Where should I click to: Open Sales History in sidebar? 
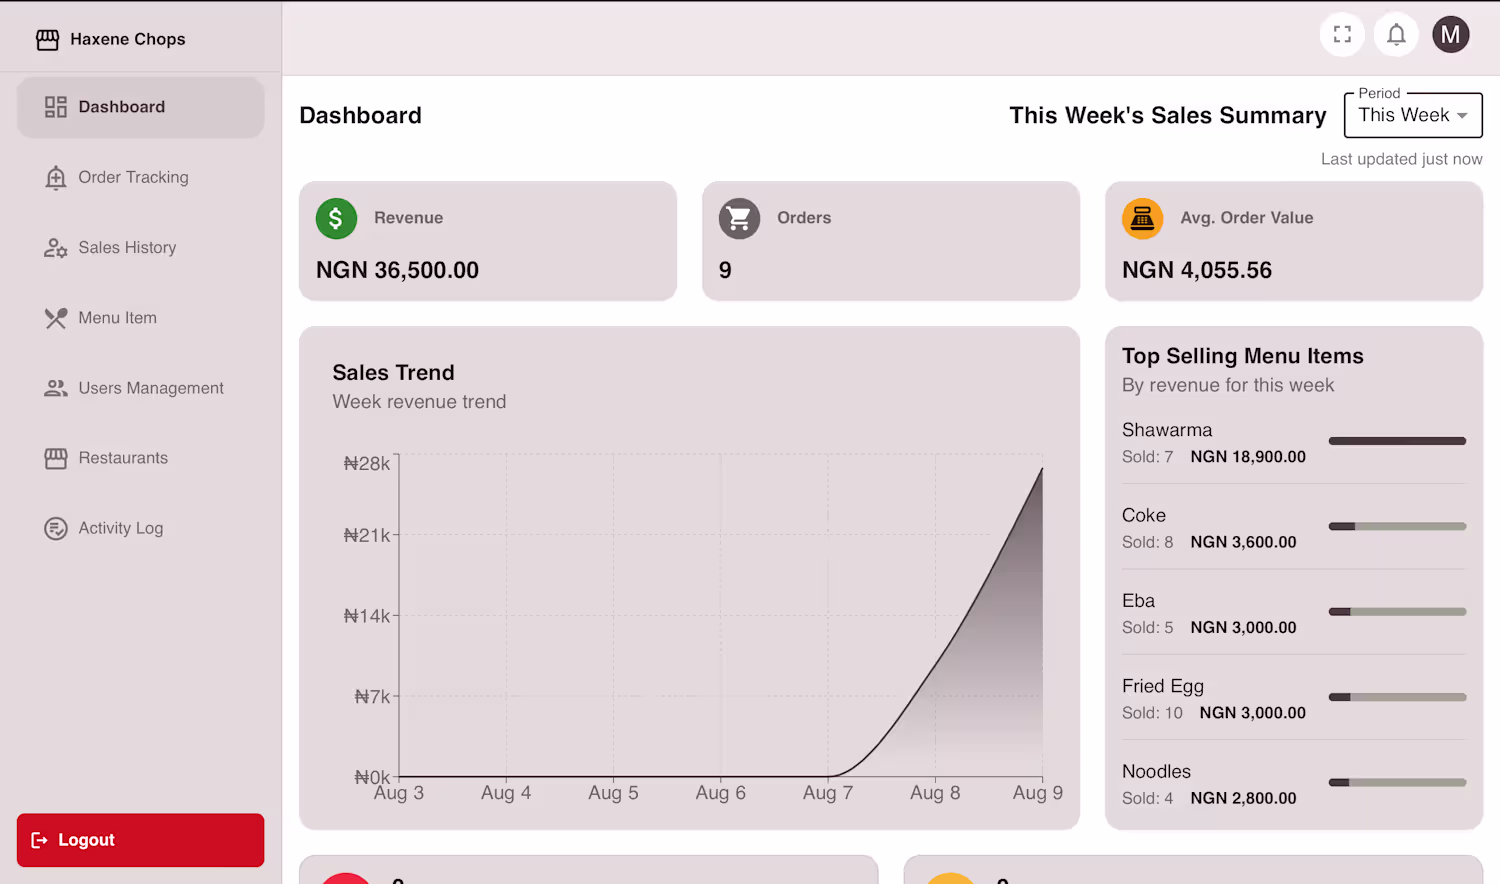tap(127, 247)
